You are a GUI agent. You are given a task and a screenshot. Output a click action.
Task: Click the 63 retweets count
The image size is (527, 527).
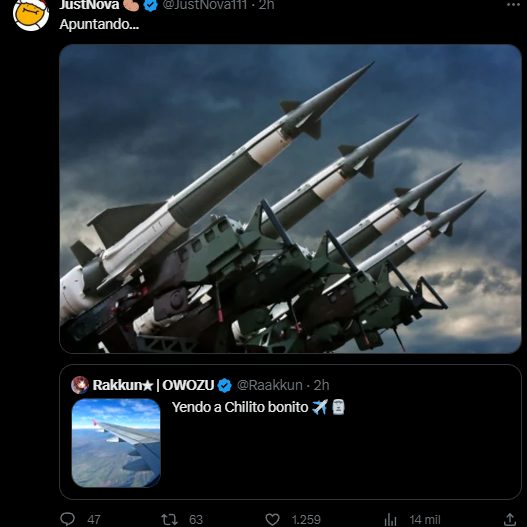tap(196, 520)
